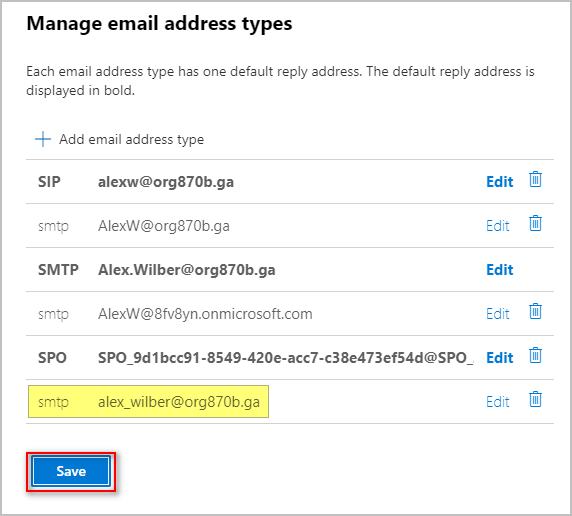Image resolution: width=572 pixels, height=516 pixels.
Task: Click the SPO type label
Action: [x=52, y=358]
